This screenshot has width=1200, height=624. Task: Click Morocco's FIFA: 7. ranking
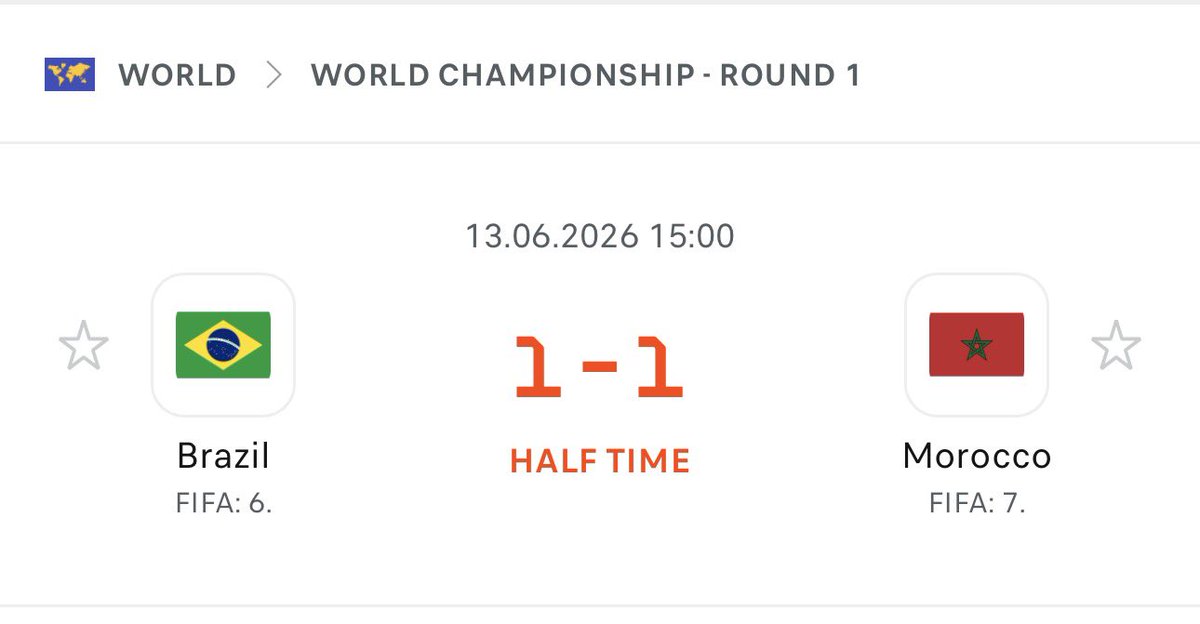coord(977,502)
